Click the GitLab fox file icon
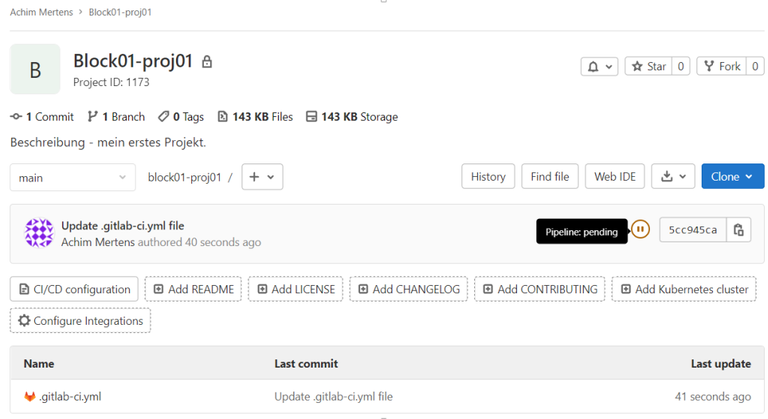This screenshot has height=419, width=768. pyautogui.click(x=30, y=396)
